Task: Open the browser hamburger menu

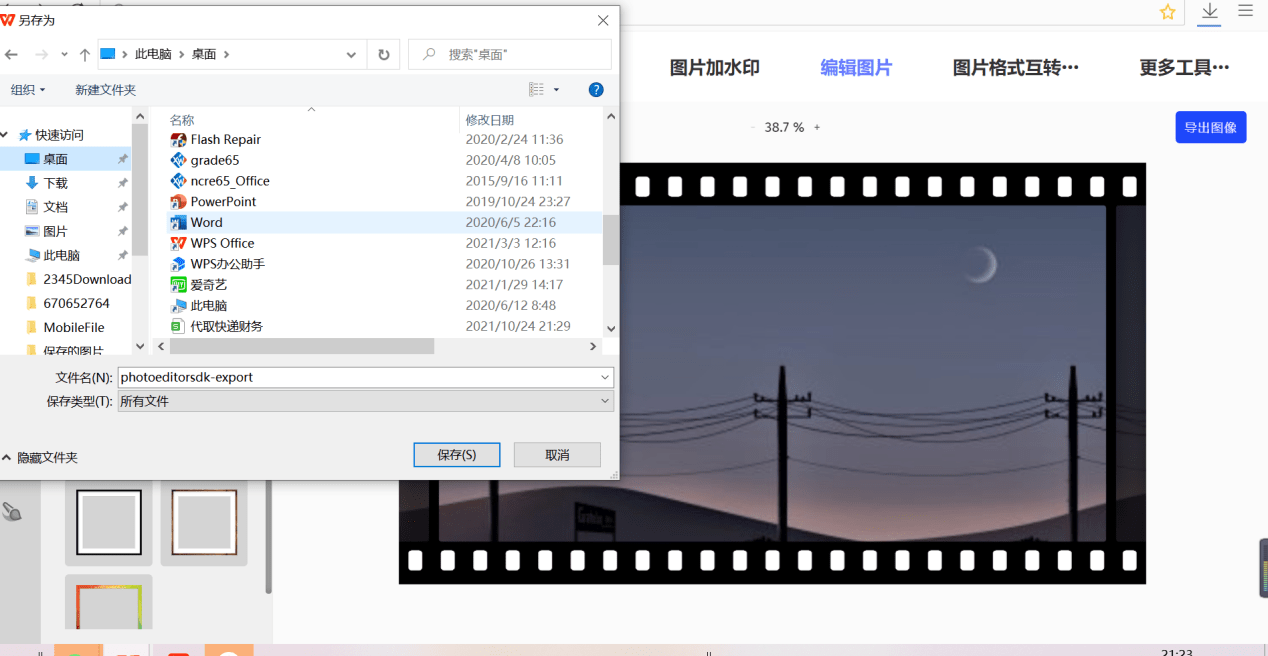Action: (x=1245, y=11)
